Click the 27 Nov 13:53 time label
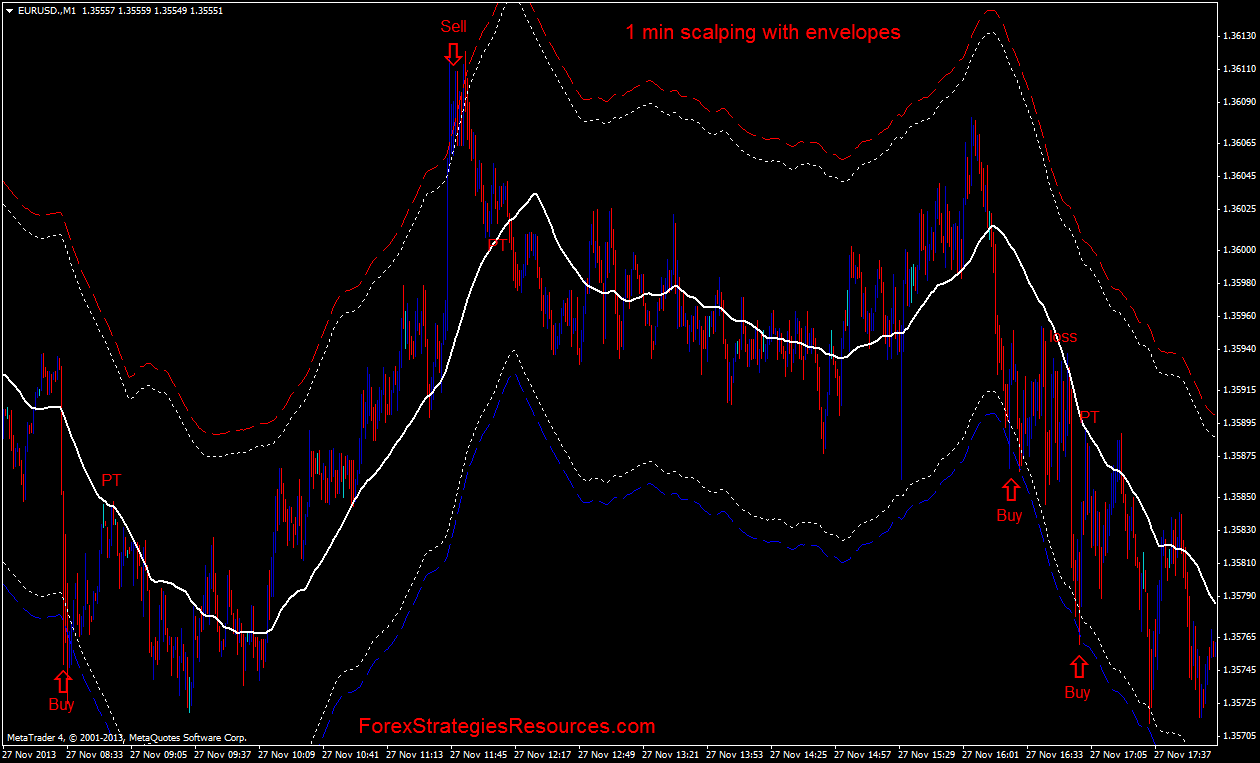Image resolution: width=1260 pixels, height=763 pixels. (x=735, y=755)
